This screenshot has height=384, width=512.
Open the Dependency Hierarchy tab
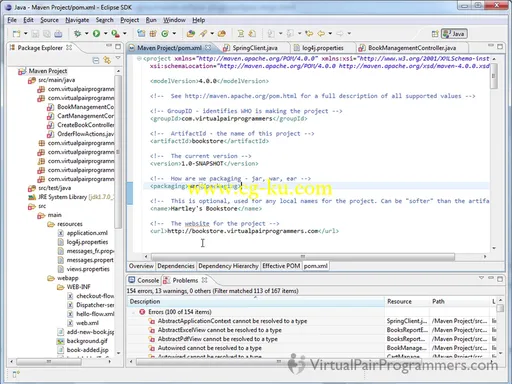pyautogui.click(x=228, y=266)
